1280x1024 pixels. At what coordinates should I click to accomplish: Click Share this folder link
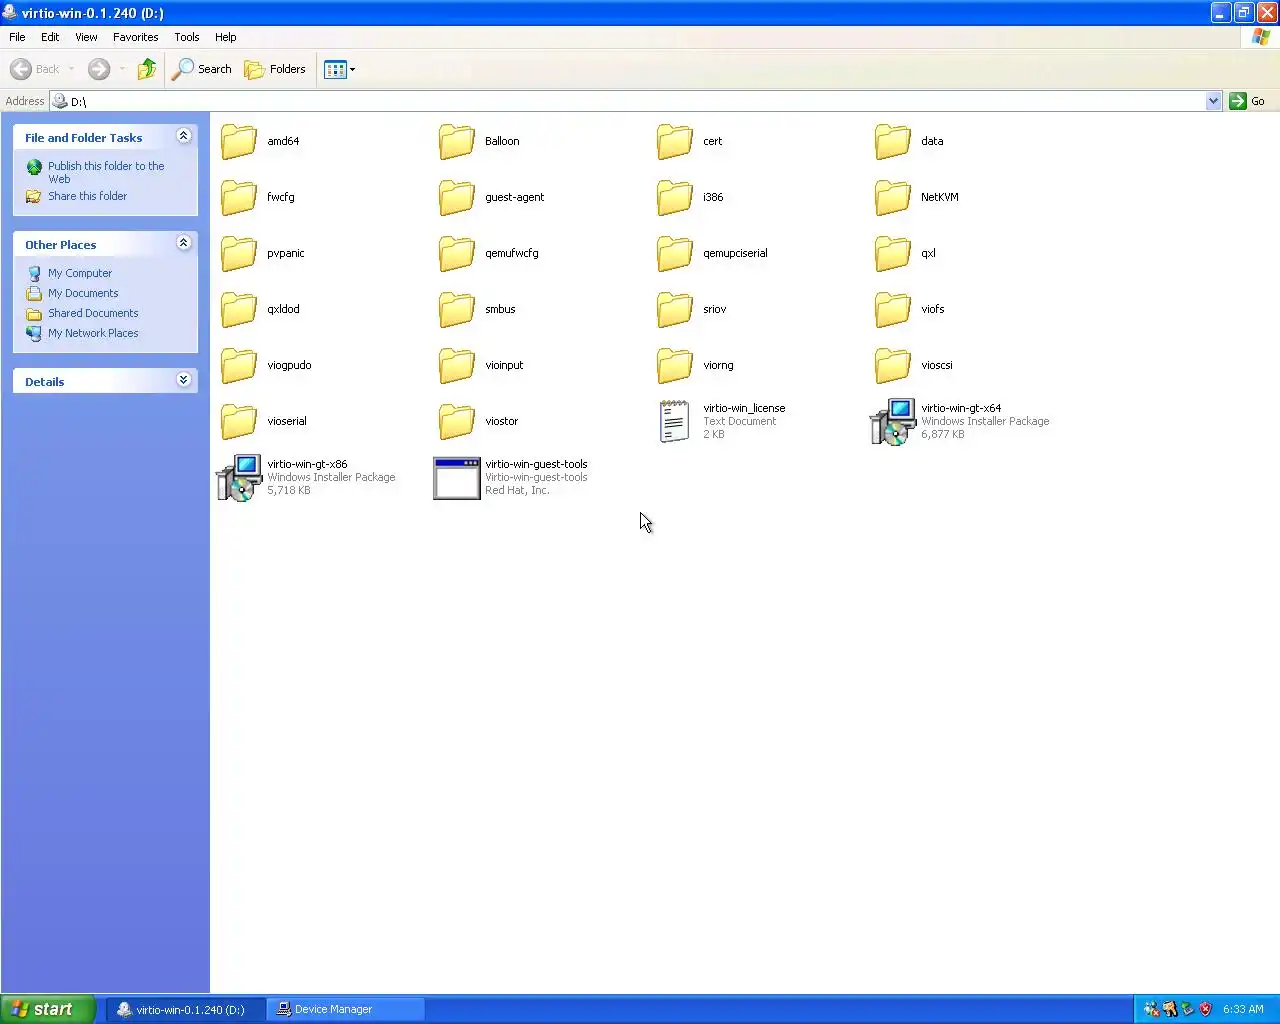pos(87,196)
